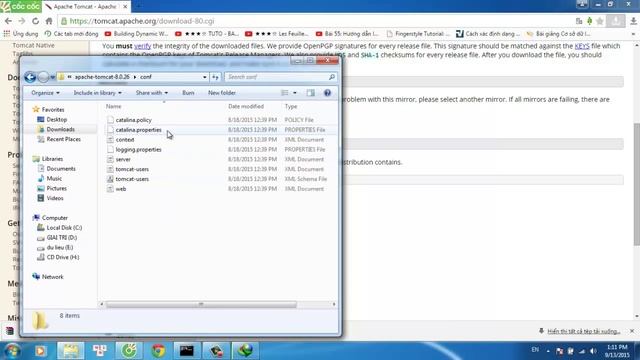Click the Tomcat Native sidebar link

33,45
